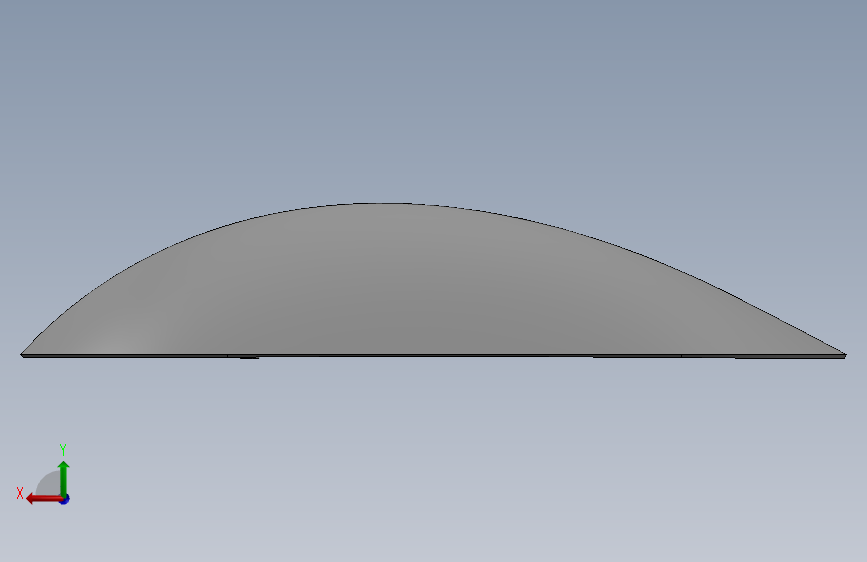Select the thin flat bottom edge of the model
The width and height of the screenshot is (867, 562).
pos(434,356)
